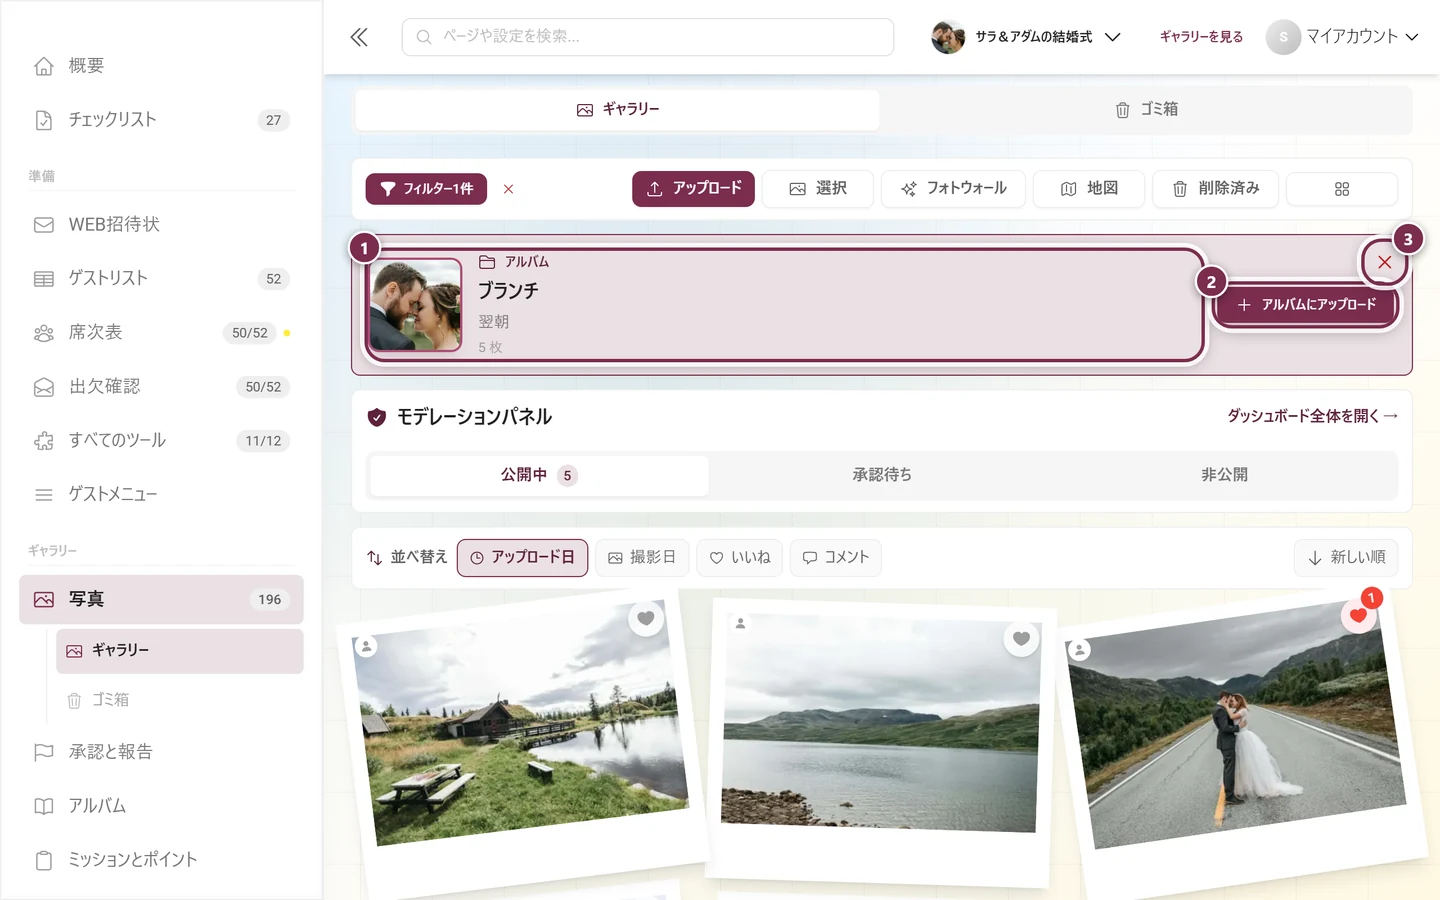Screen dimensions: 1440x900
Task: Show the 承認待ち moderation tab
Action: click(x=882, y=475)
